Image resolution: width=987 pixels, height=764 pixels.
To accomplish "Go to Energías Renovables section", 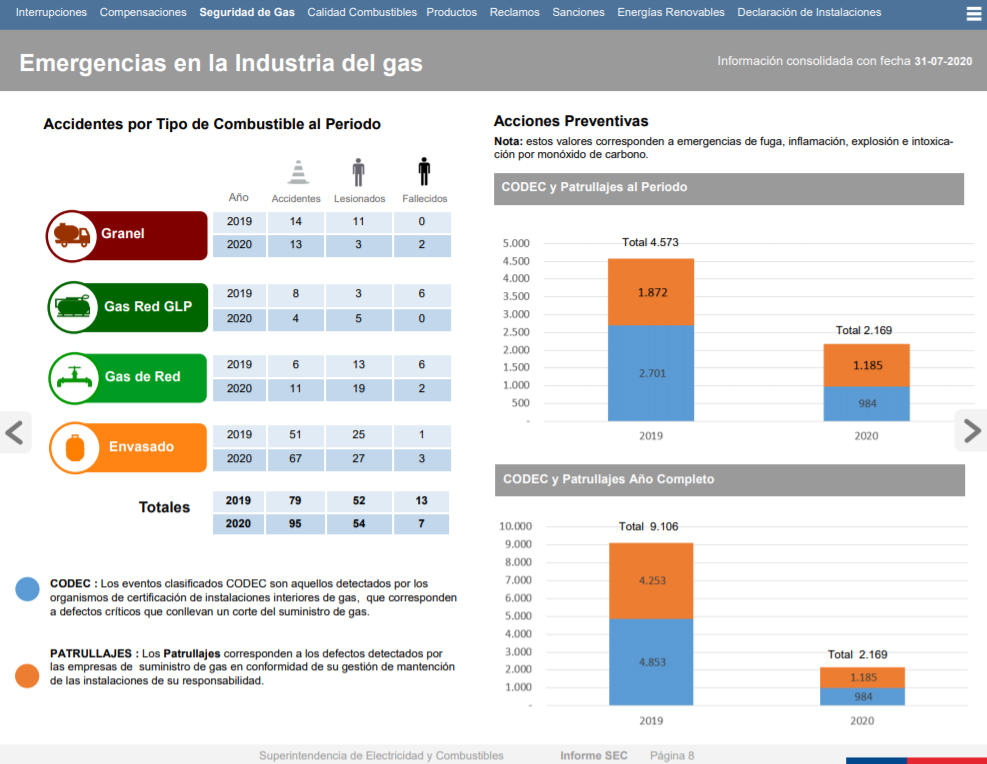I will pos(670,13).
